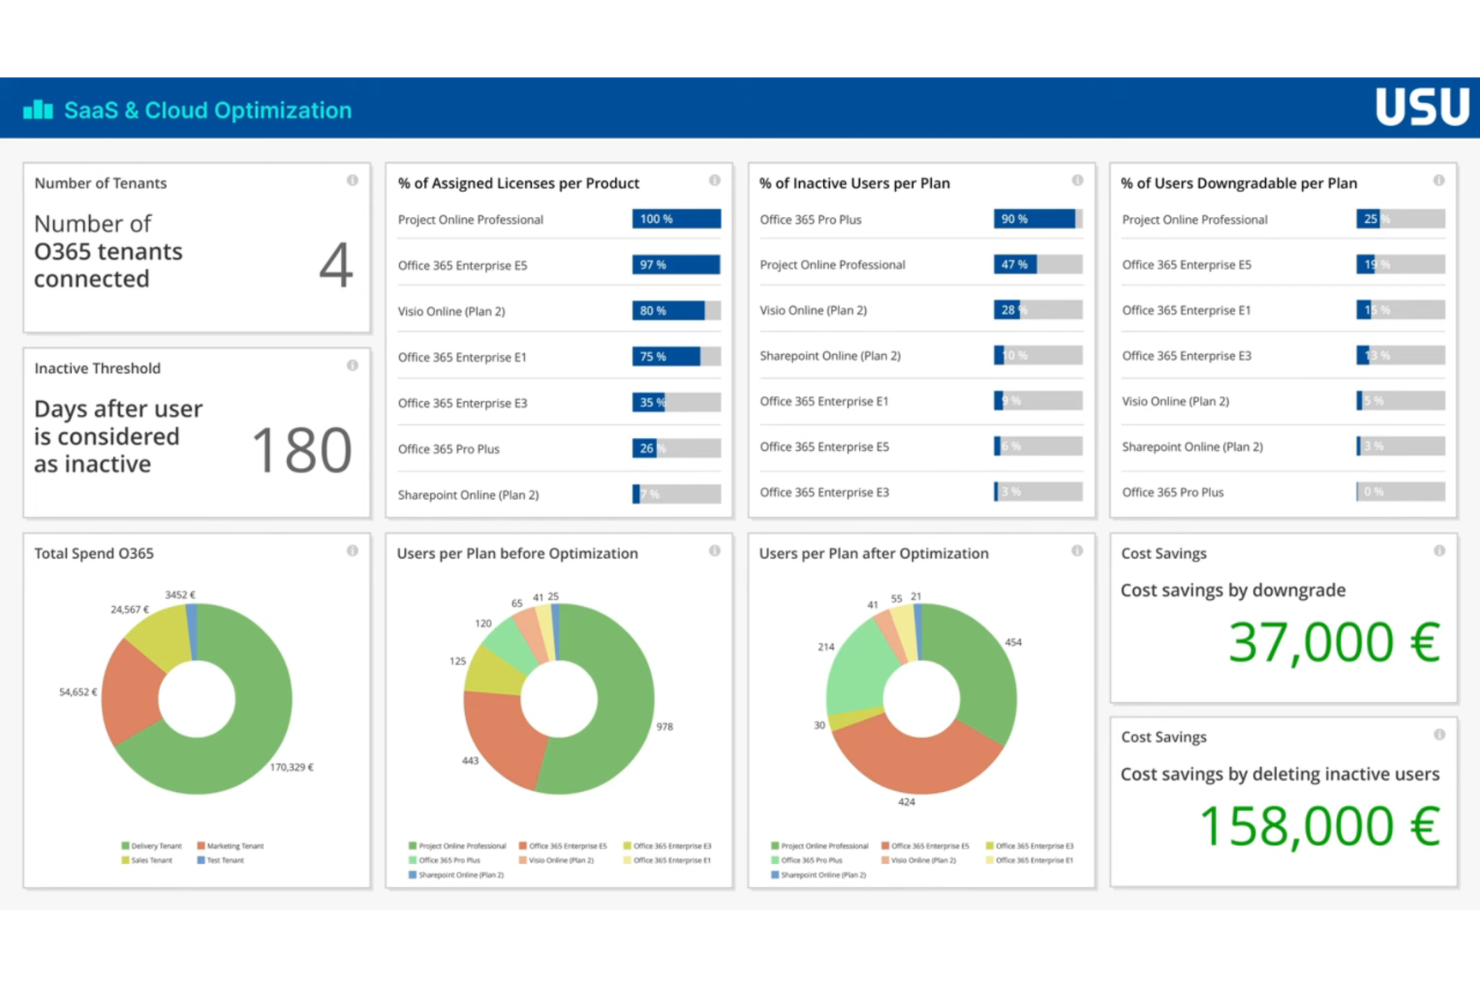Toggle Sharepoint Online (Plan 2) legend in before Optimization chart

[x=456, y=875]
